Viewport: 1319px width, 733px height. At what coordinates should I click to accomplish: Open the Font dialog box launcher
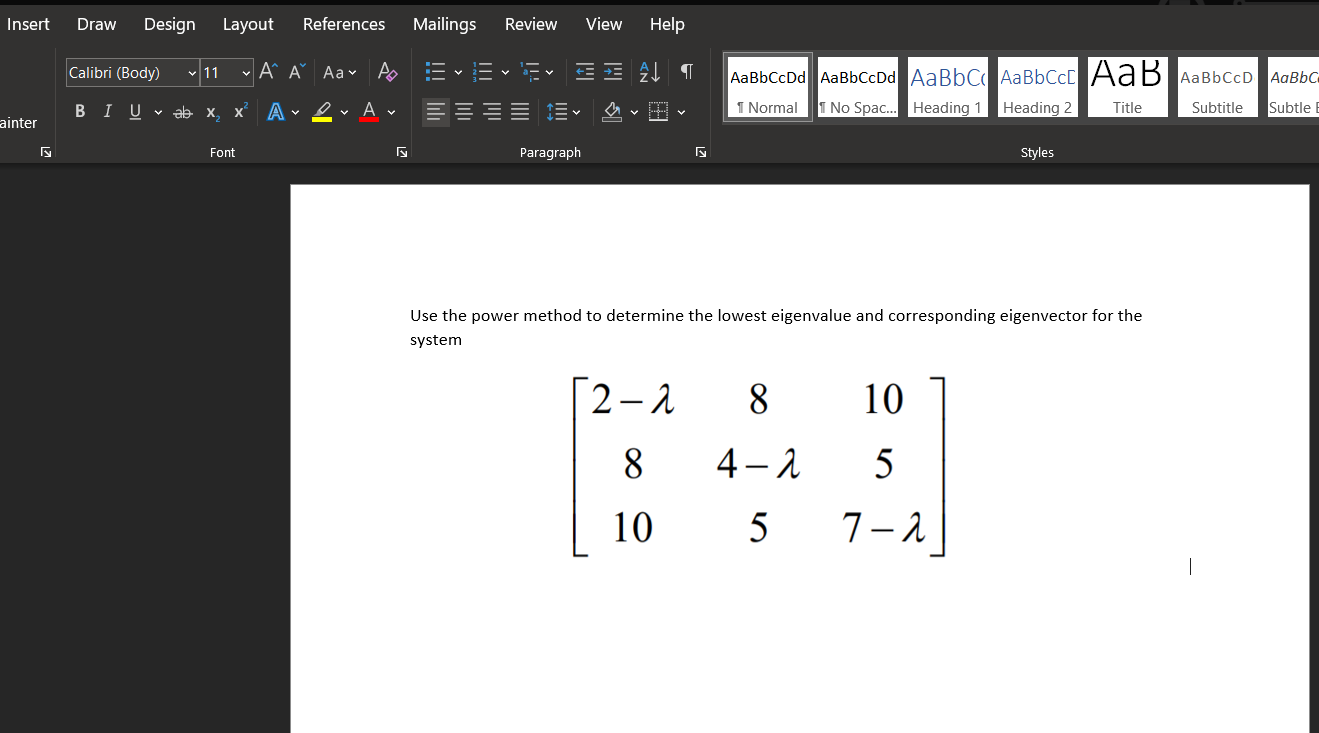401,151
